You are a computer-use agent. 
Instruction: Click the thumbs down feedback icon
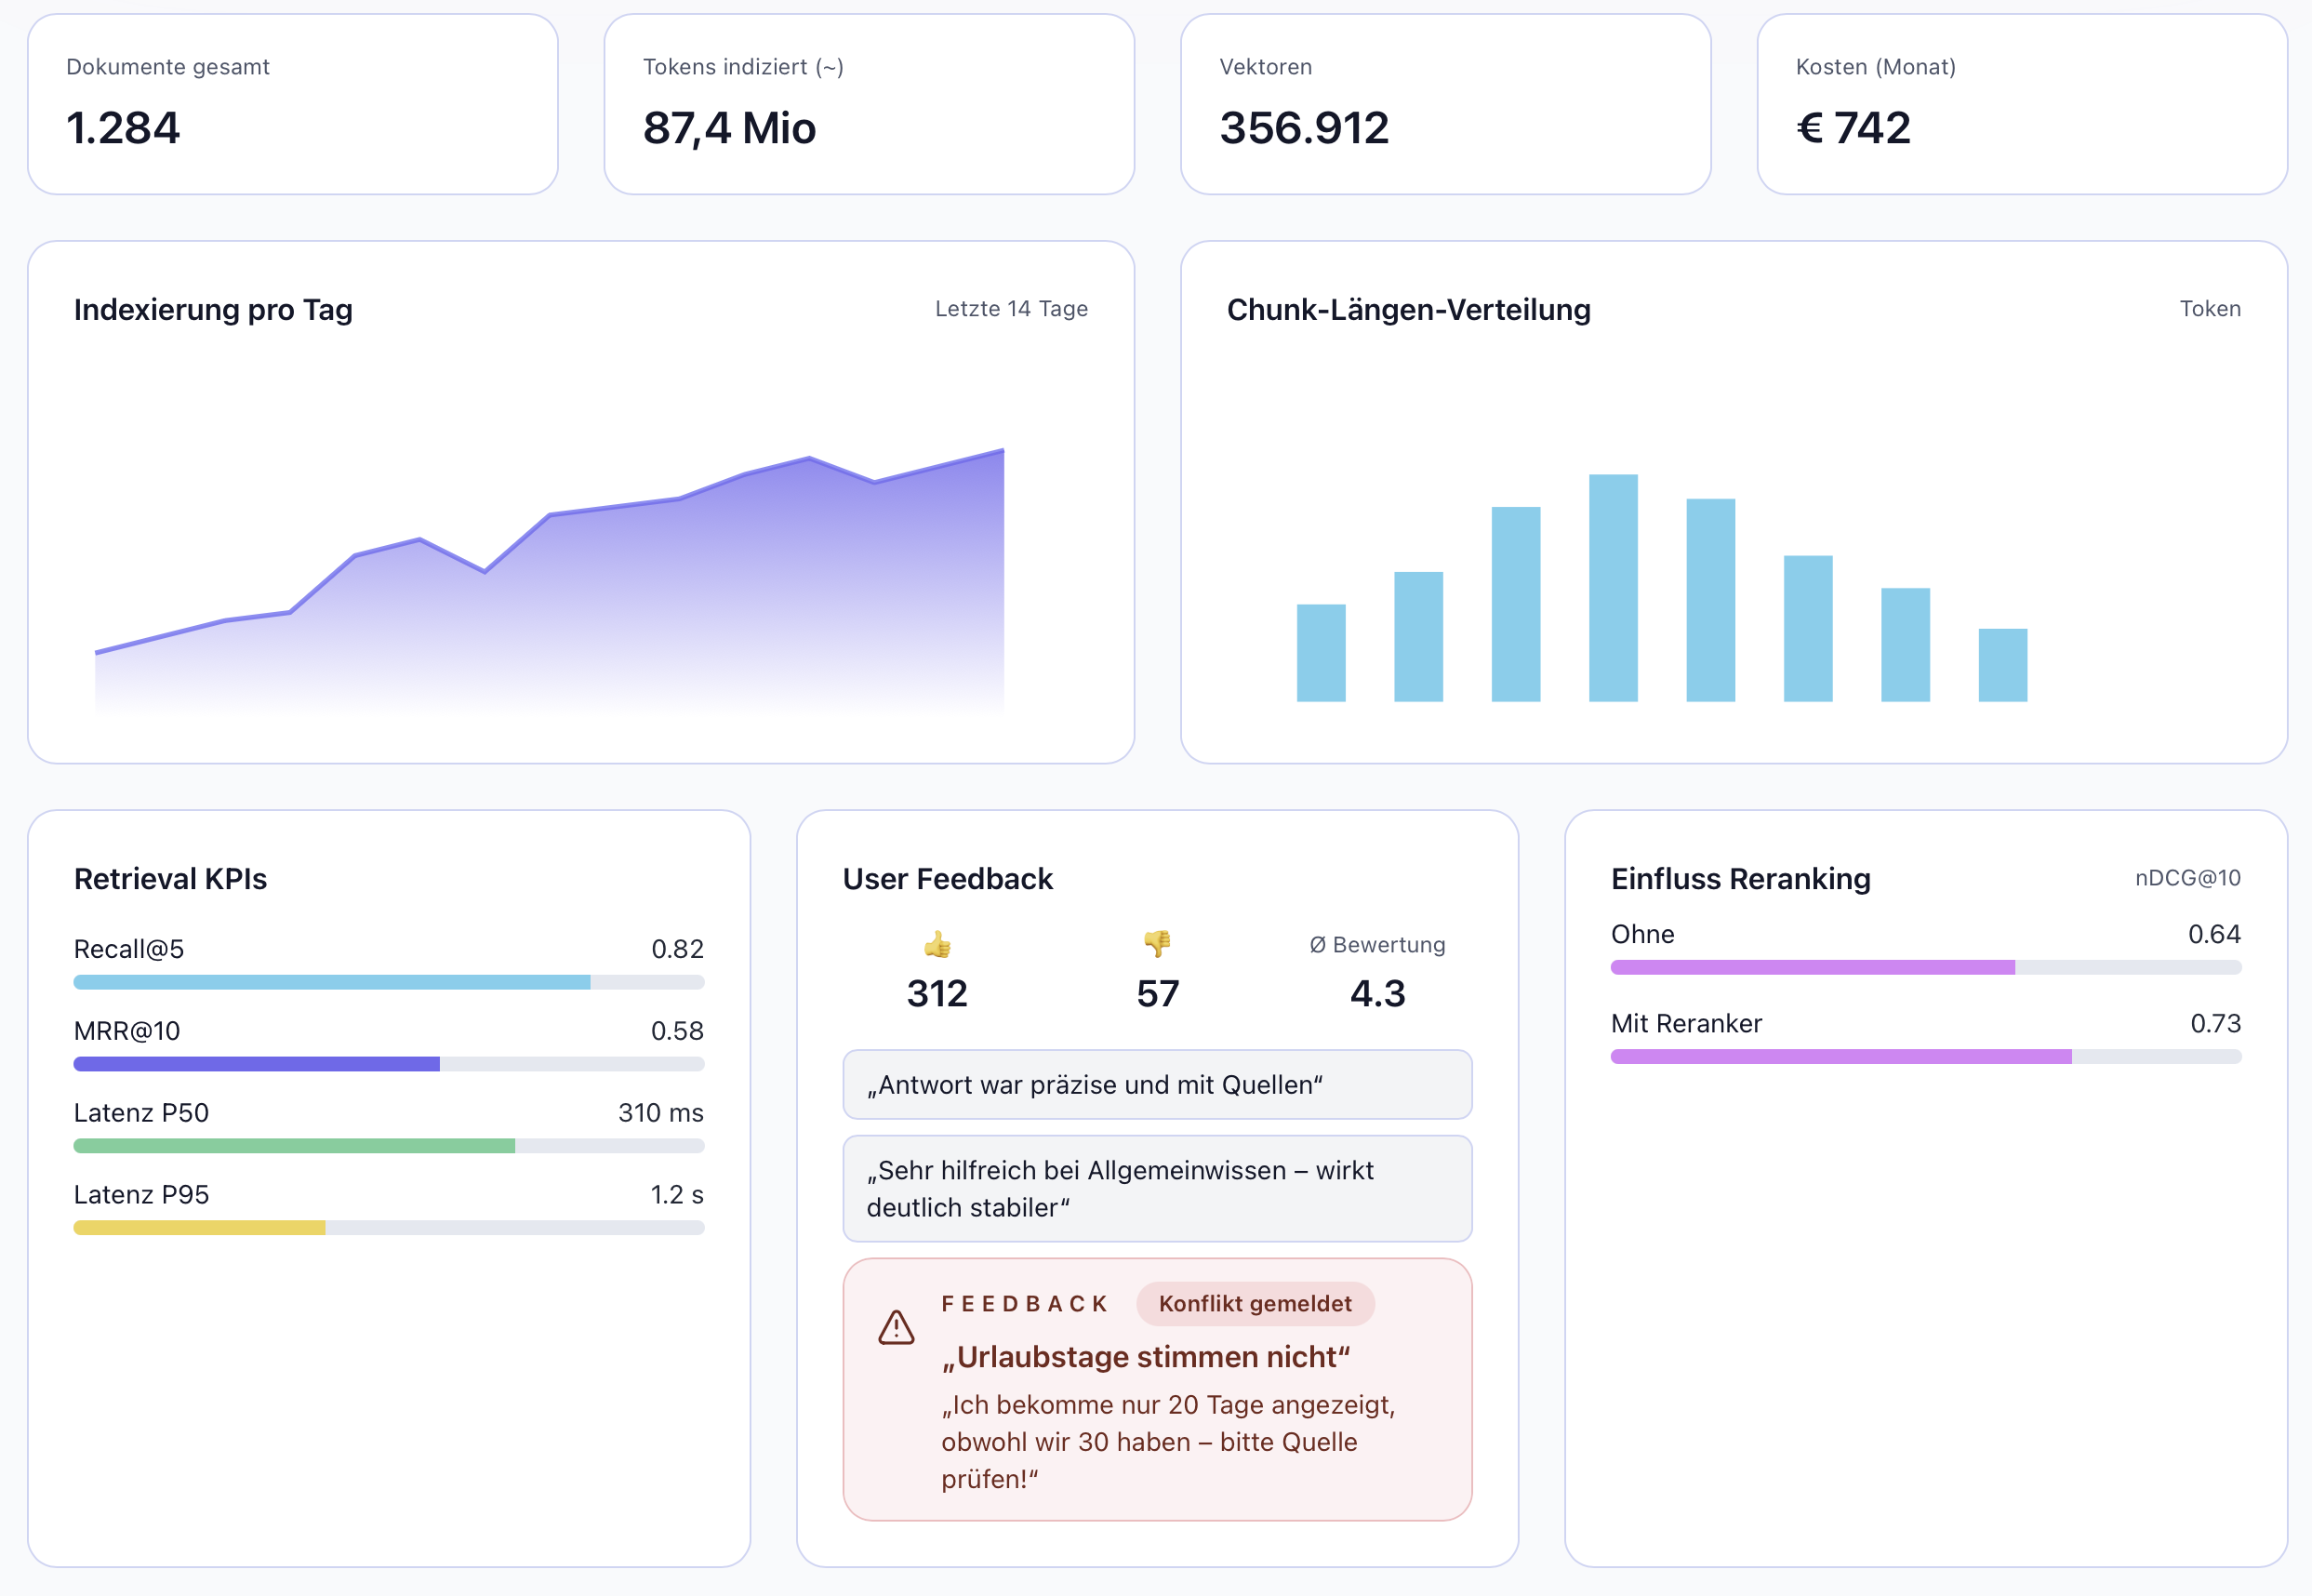[1157, 944]
